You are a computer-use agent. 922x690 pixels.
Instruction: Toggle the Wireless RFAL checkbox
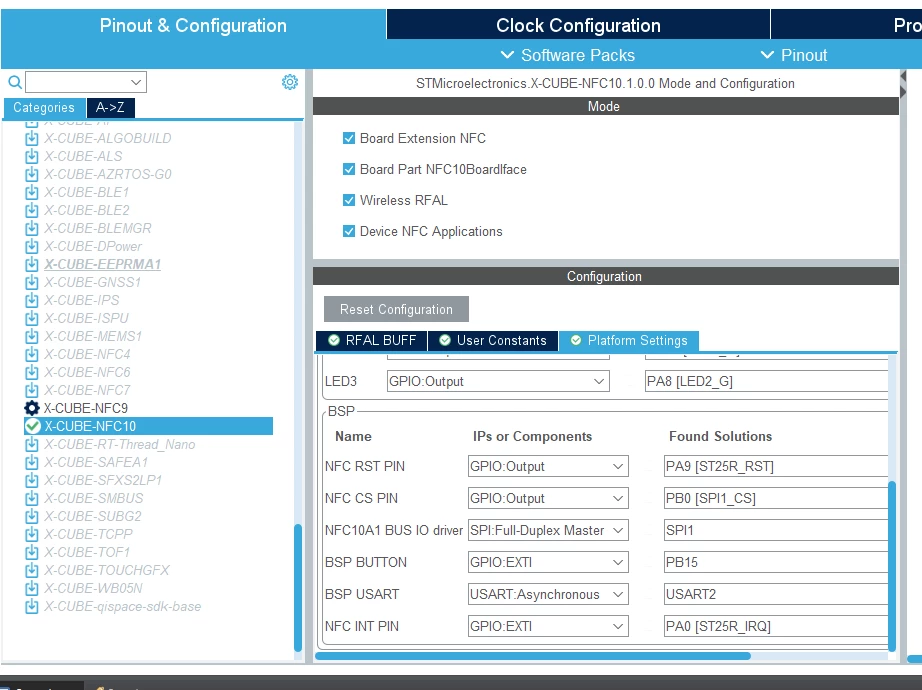pyautogui.click(x=349, y=200)
